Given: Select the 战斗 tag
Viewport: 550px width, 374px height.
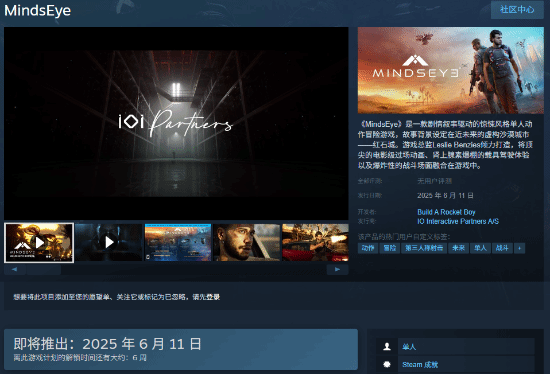Looking at the screenshot, I should tap(502, 248).
